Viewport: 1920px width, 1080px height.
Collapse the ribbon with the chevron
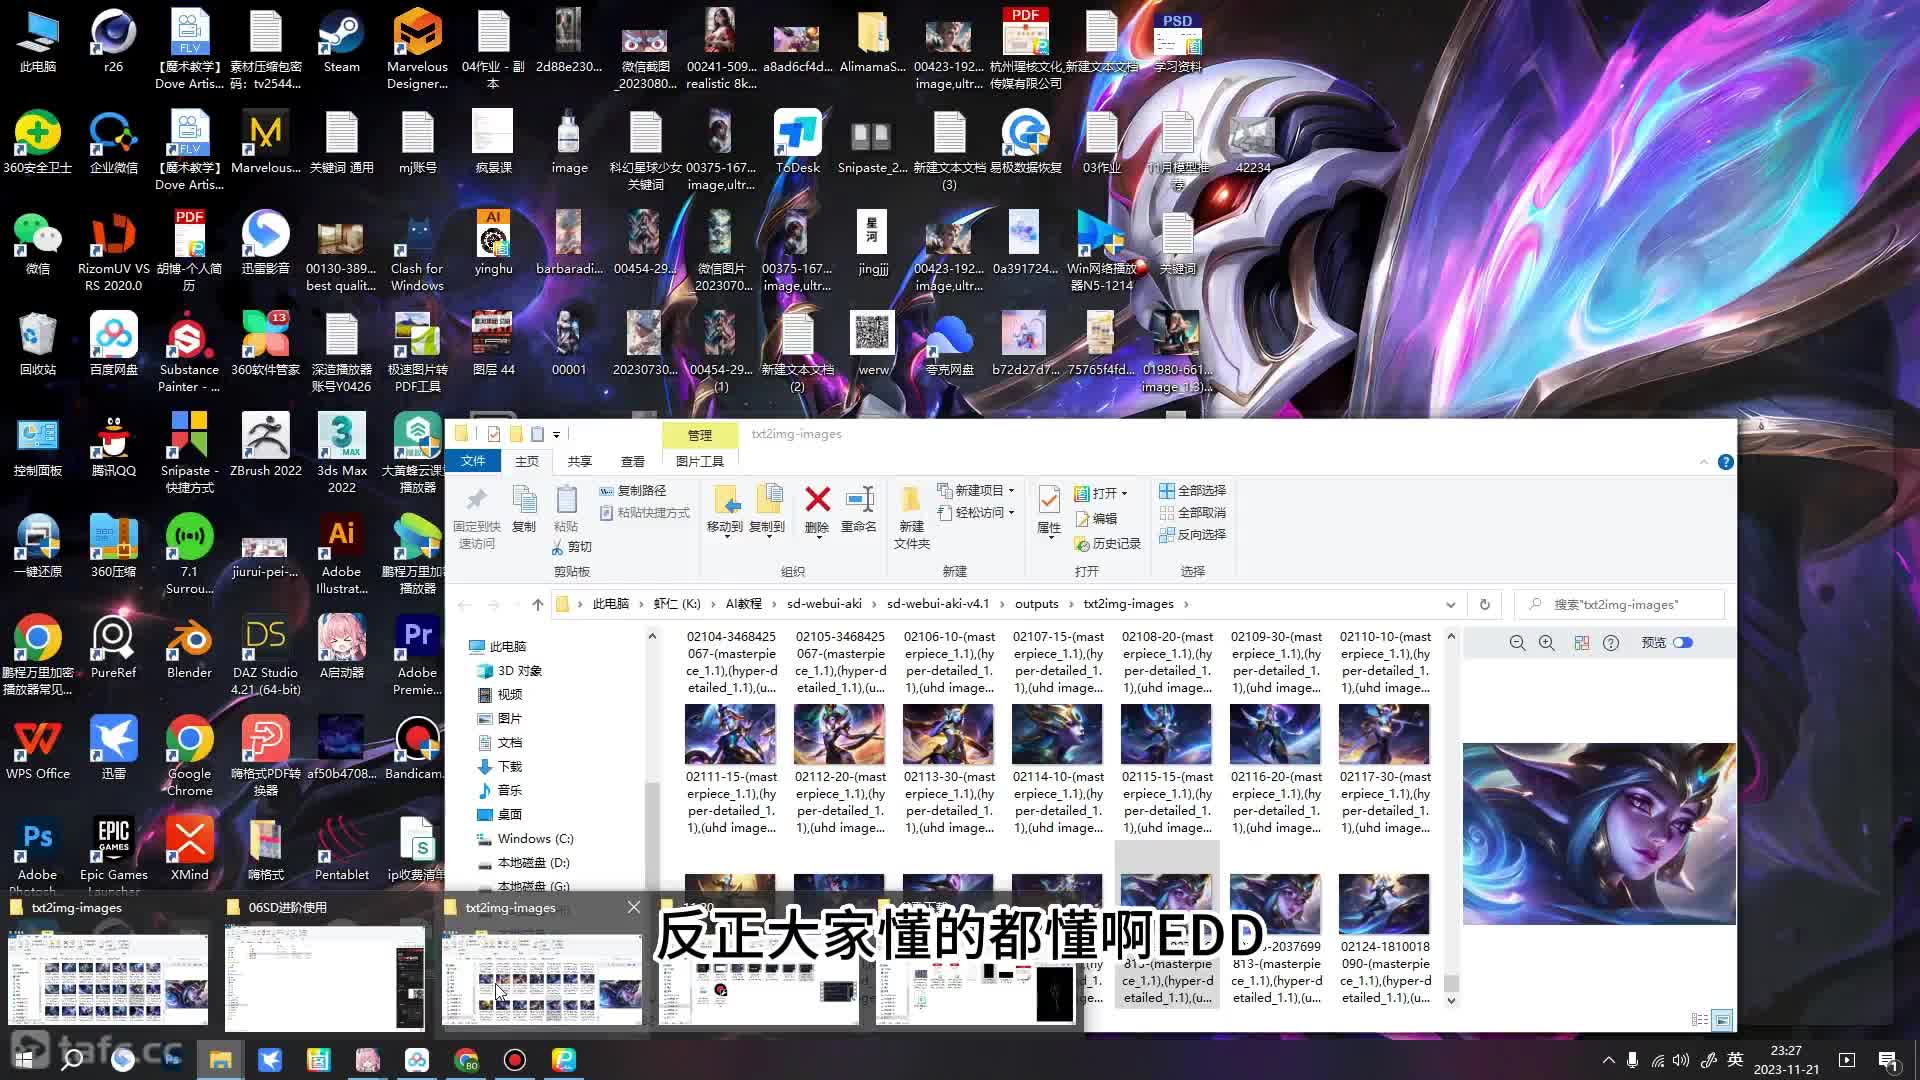pos(1704,462)
